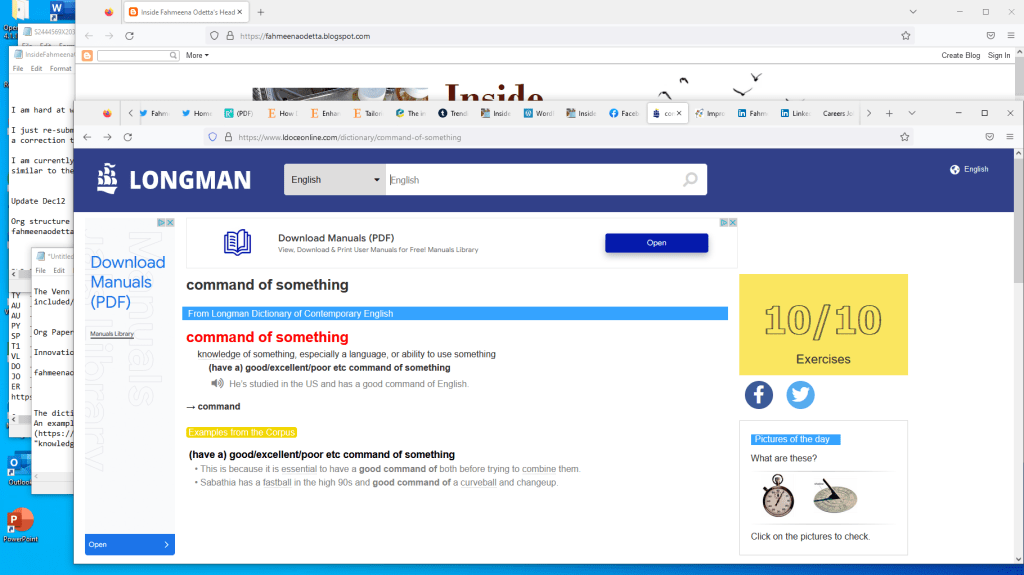Close the left sidebar ad using its X icon
Image resolution: width=1024 pixels, height=575 pixels.
pyautogui.click(x=170, y=223)
